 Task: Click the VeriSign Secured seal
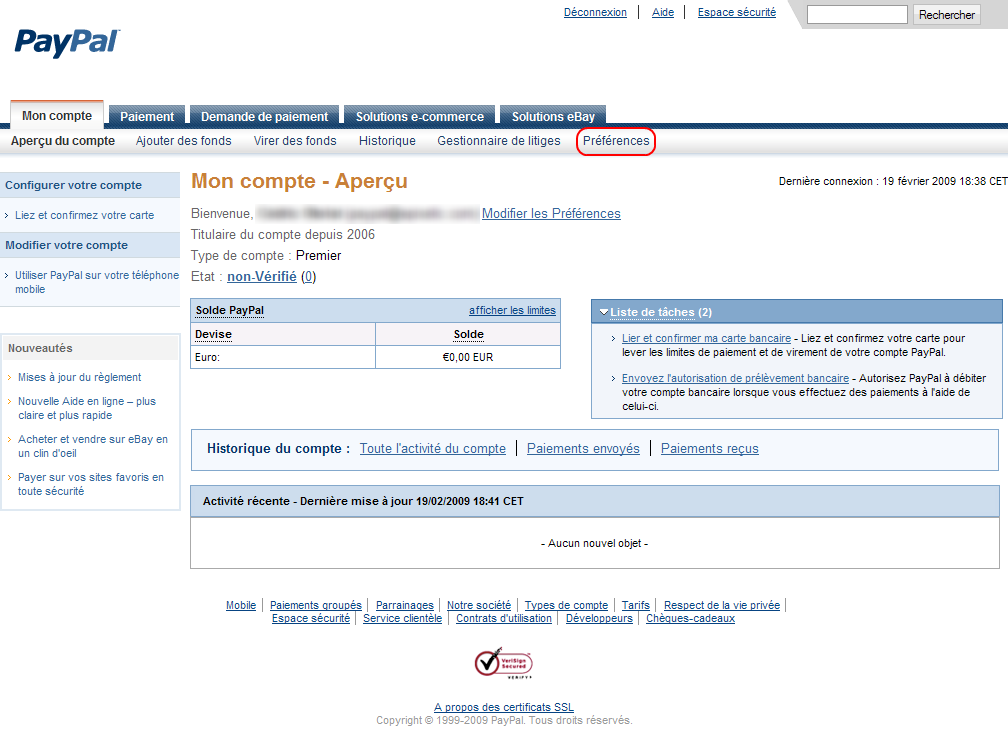(503, 664)
